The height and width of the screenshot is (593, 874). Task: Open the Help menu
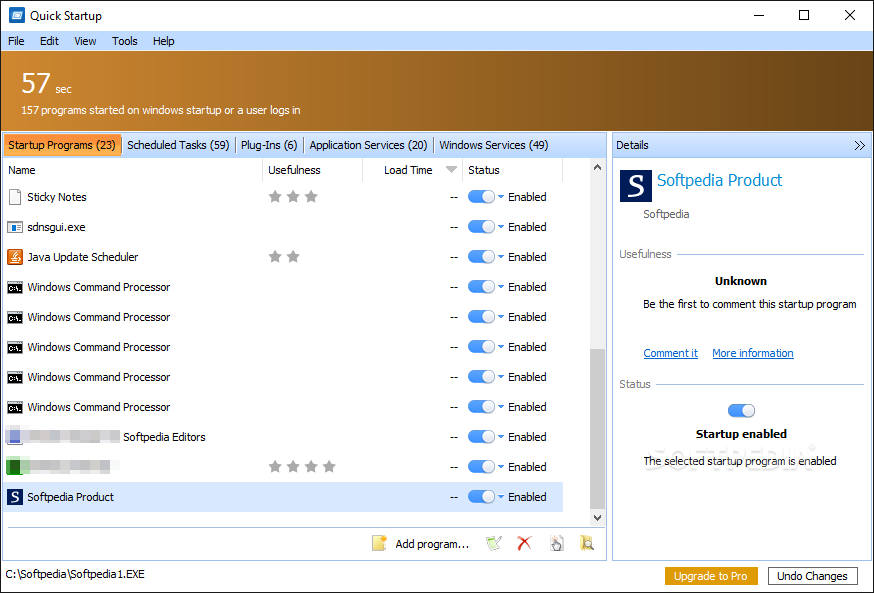coord(163,41)
